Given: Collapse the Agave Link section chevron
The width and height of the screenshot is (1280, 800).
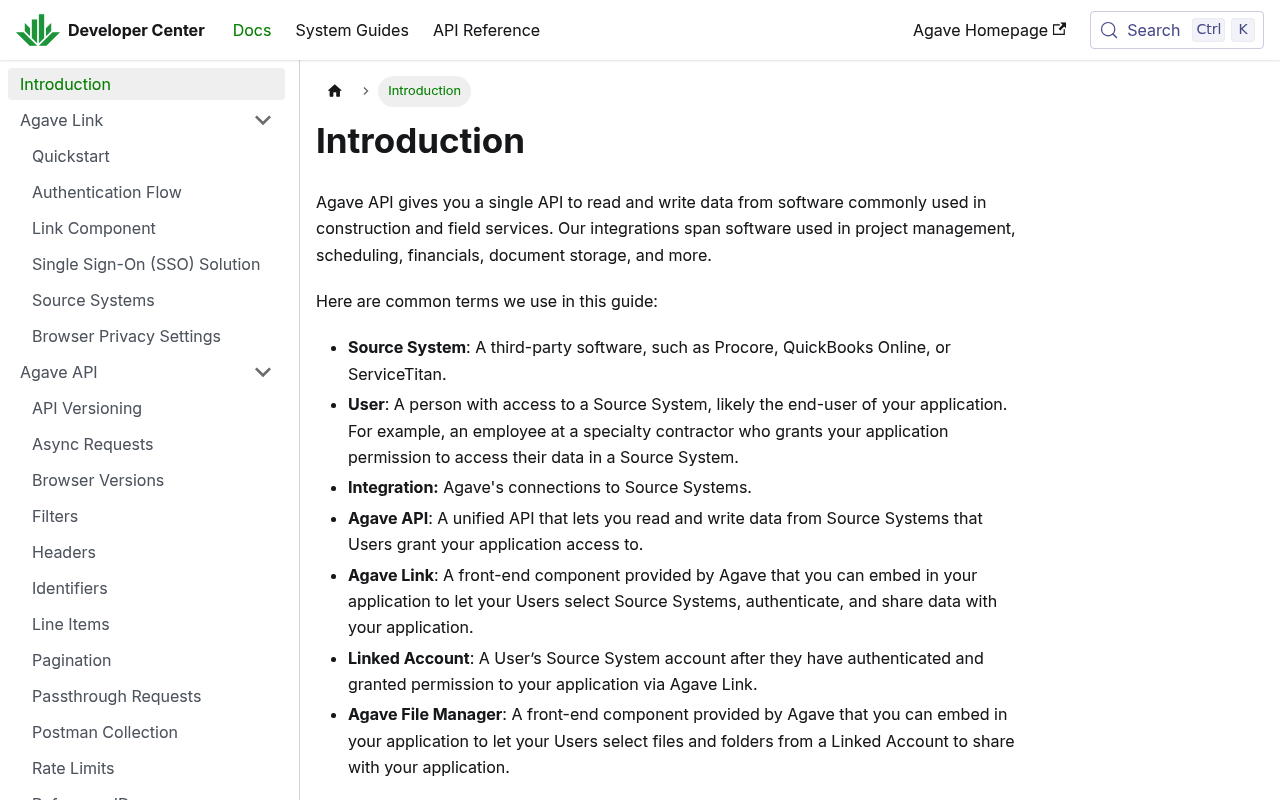Looking at the screenshot, I should 263,120.
